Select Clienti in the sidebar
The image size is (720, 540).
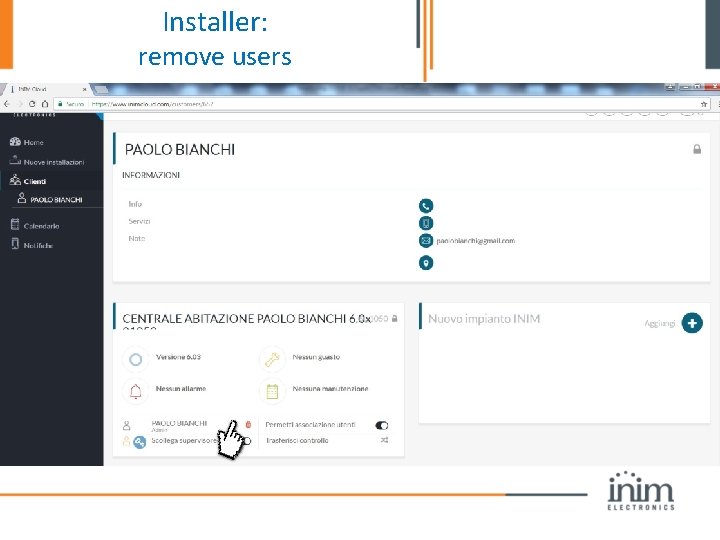click(28, 180)
